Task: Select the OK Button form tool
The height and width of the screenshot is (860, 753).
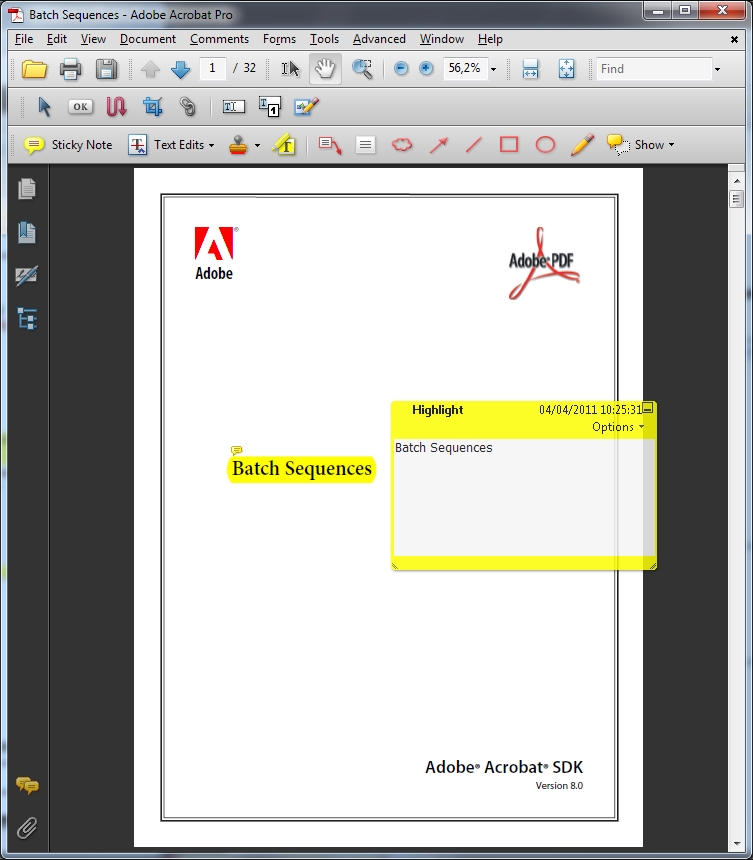Action: [80, 106]
